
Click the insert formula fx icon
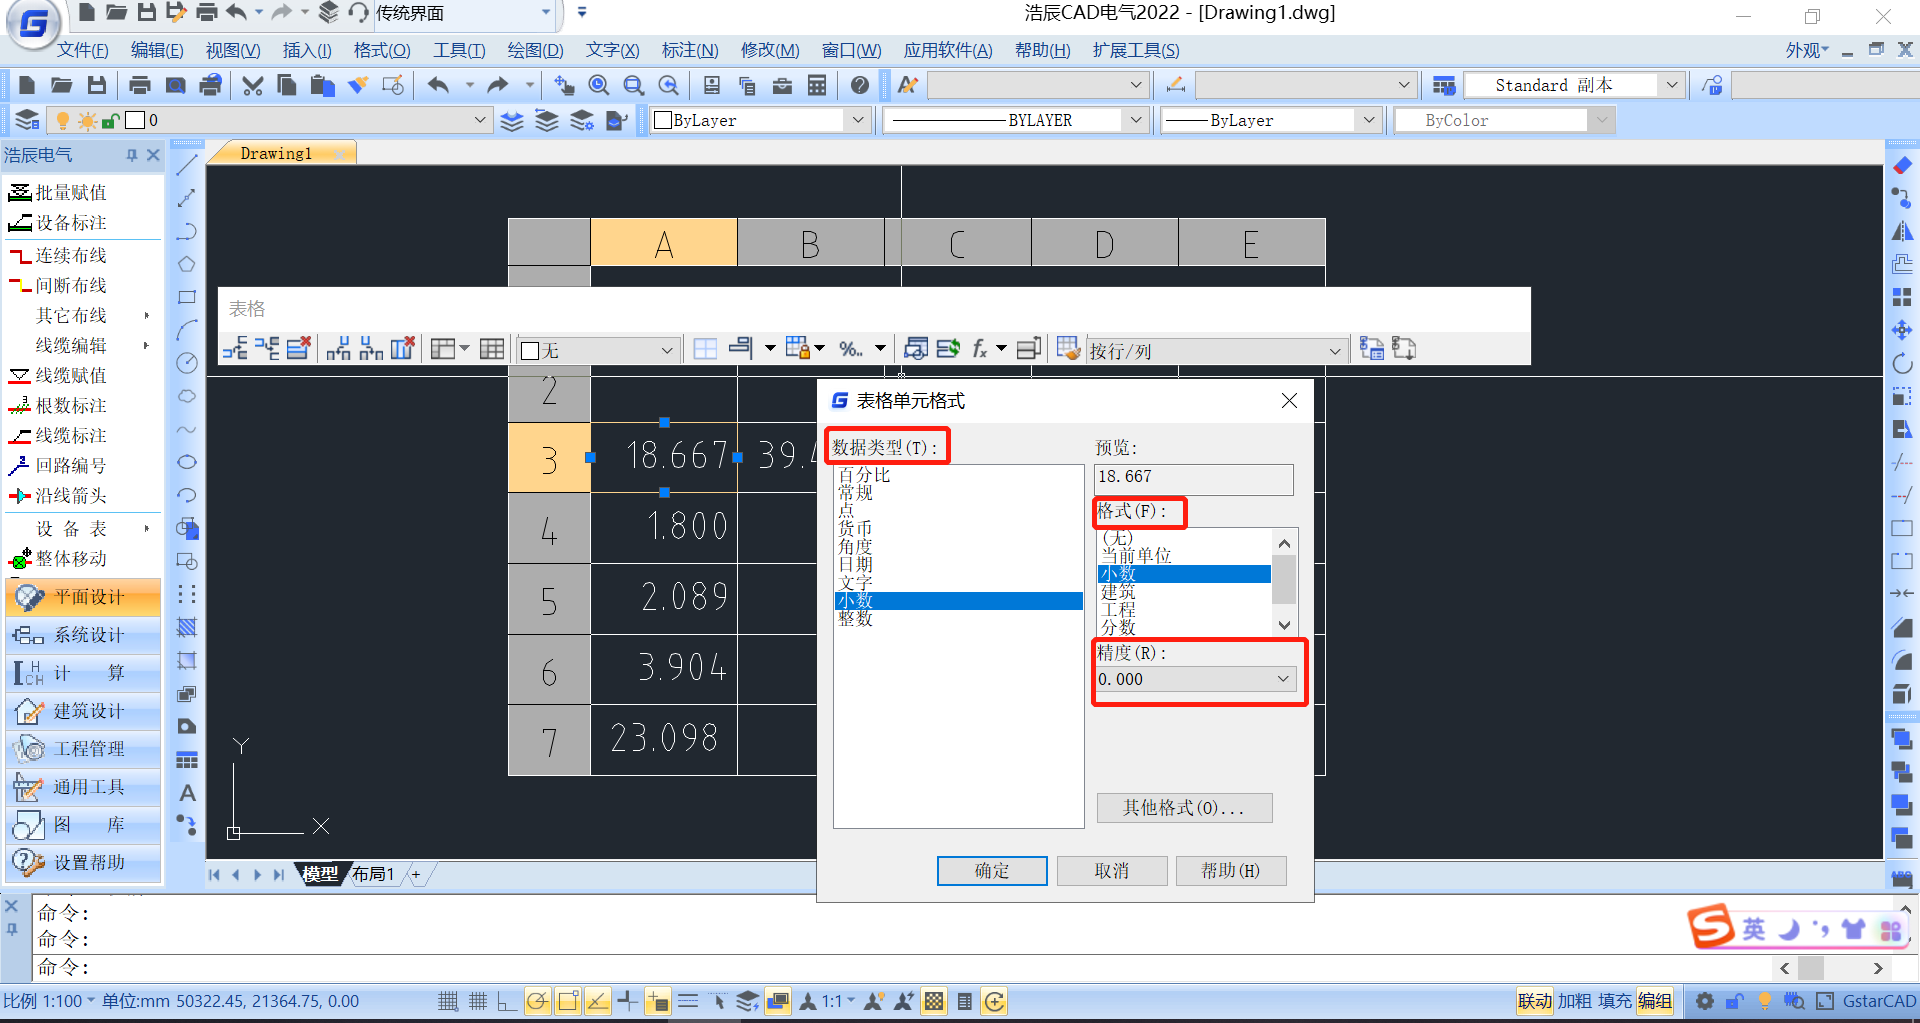980,349
